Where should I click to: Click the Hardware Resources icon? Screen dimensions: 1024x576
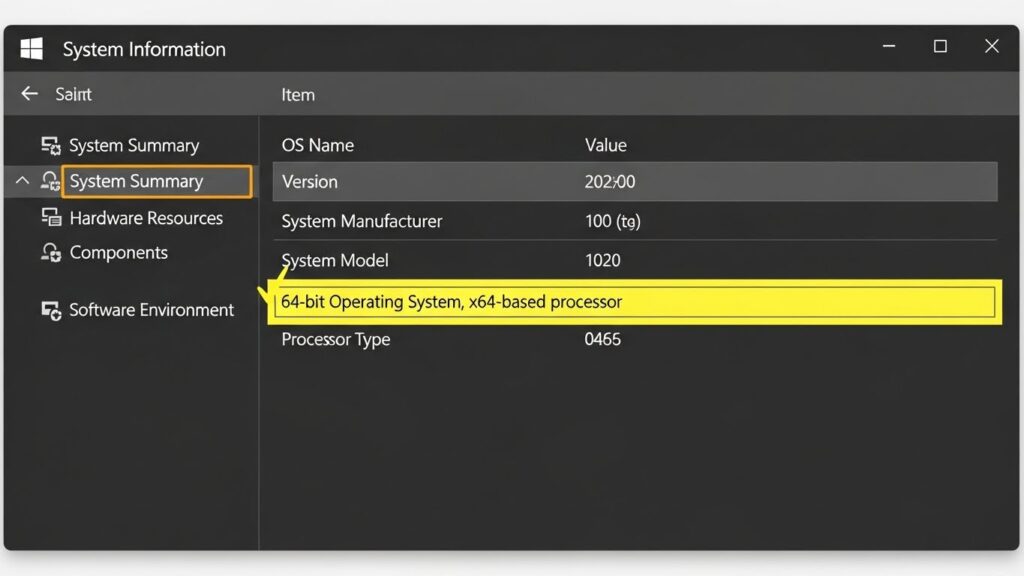pos(51,218)
